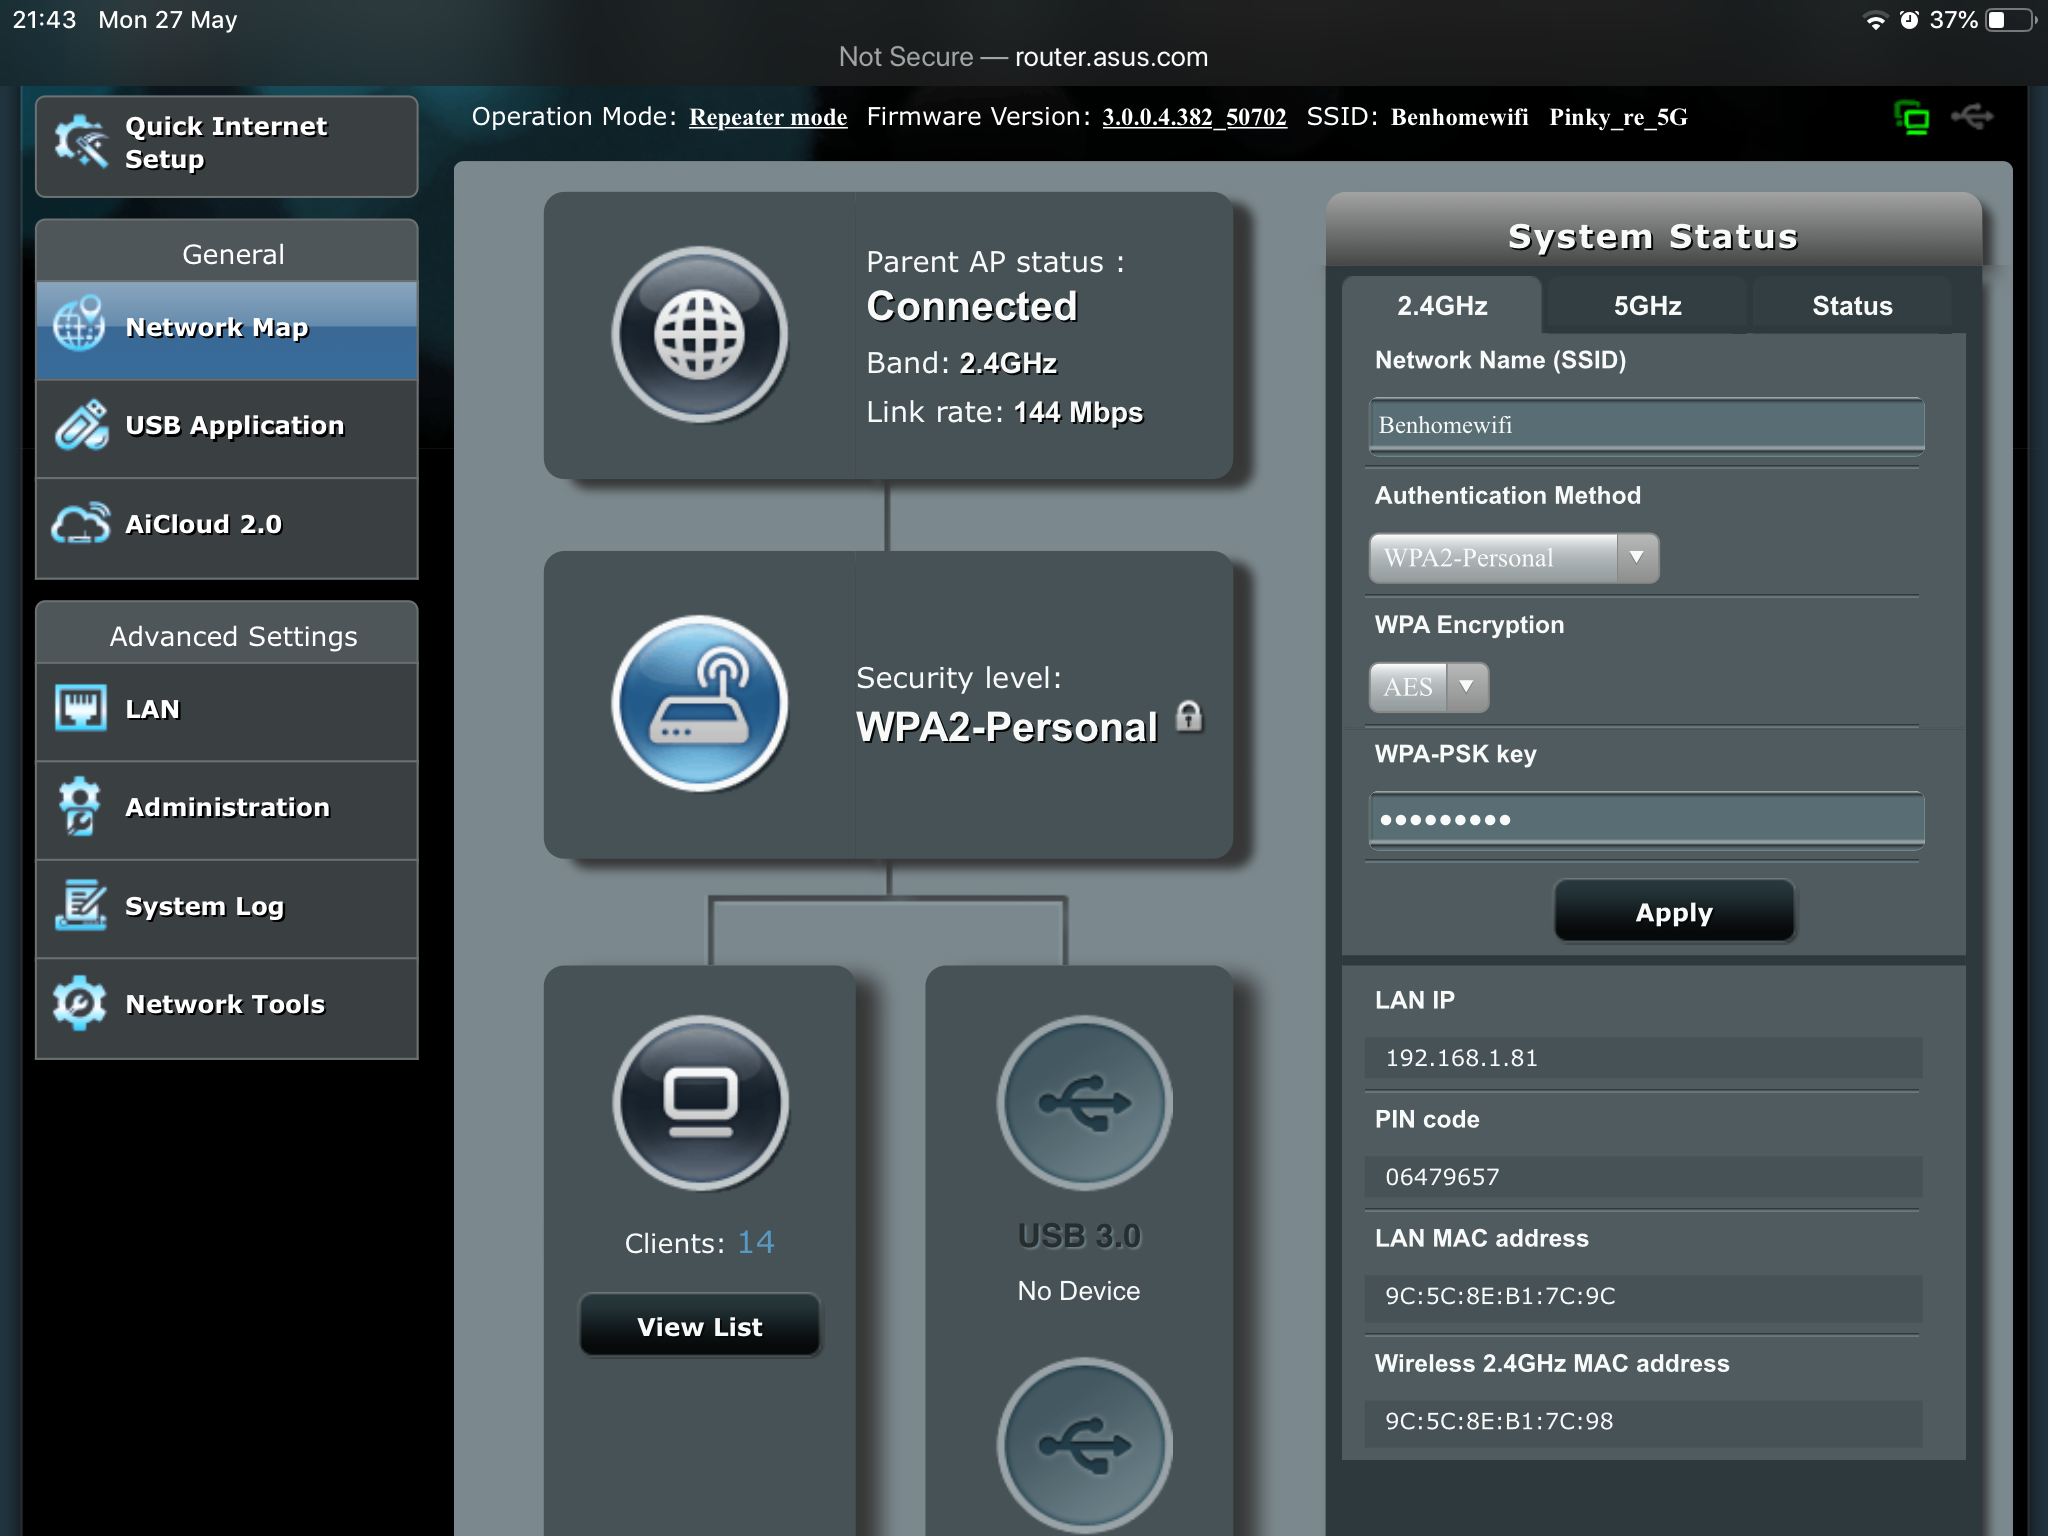Click the Clients computer icon
The image size is (2048, 1536).
click(700, 1103)
